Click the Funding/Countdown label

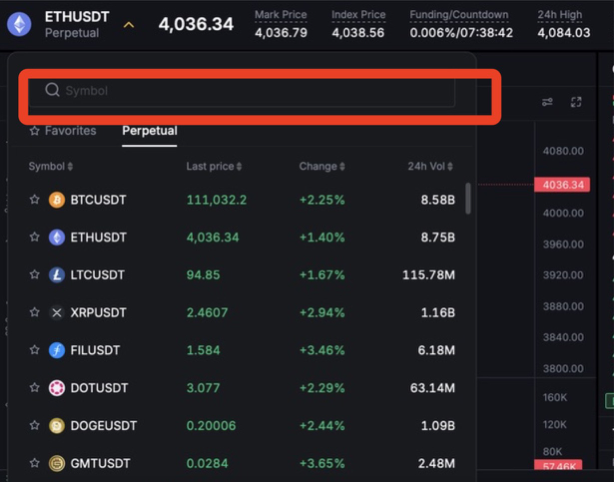coord(459,15)
